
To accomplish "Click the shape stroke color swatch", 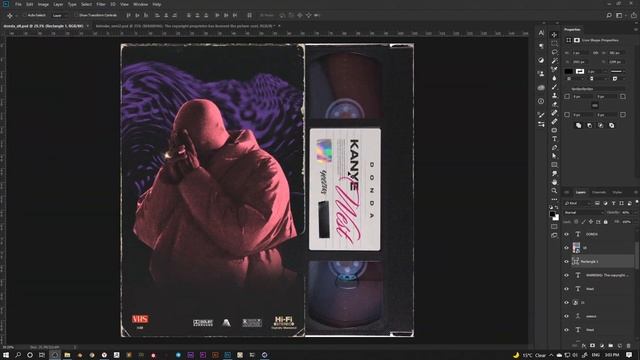I will (580, 71).
